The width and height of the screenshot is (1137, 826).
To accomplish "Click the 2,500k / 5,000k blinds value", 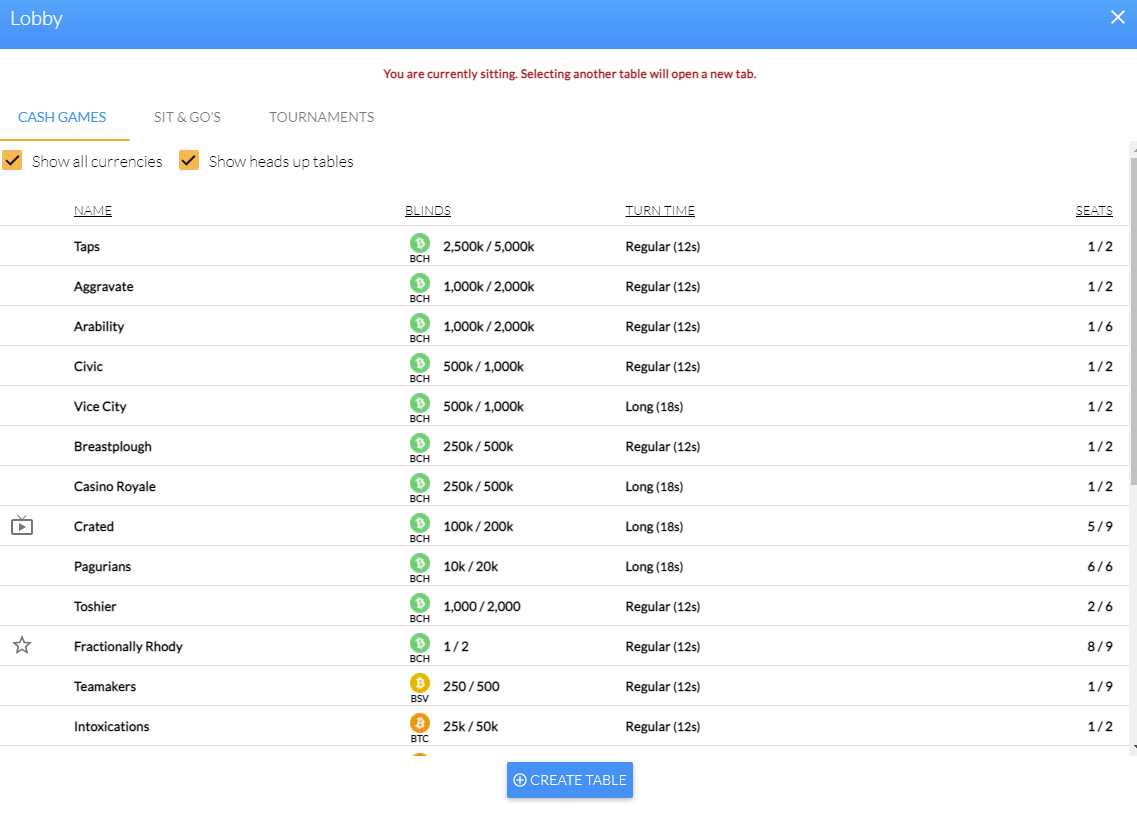I will pyautogui.click(x=489, y=247).
